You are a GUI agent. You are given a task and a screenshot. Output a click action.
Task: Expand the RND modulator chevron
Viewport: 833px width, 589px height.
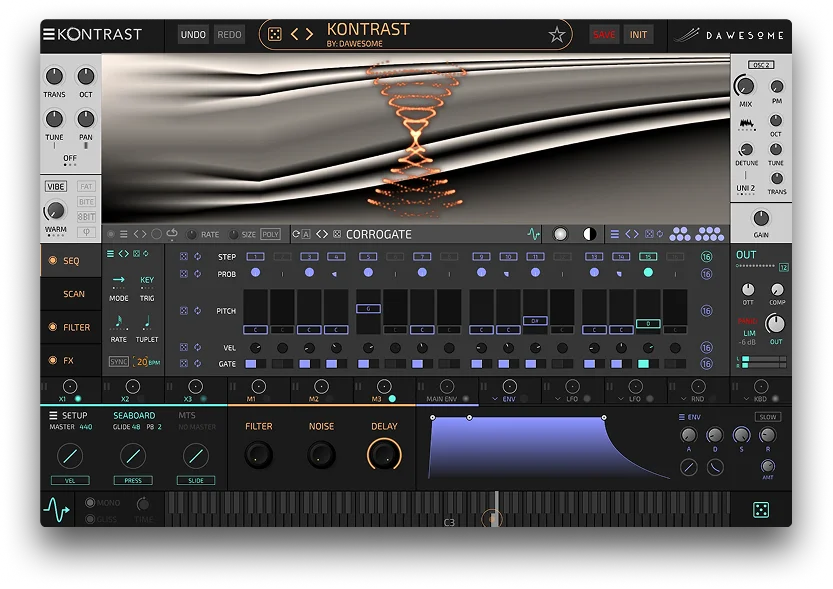683,399
